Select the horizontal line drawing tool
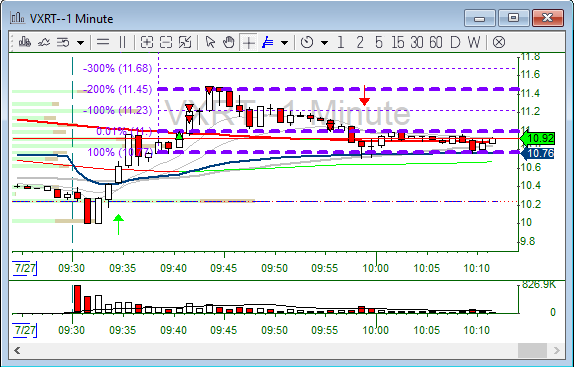The height and width of the screenshot is (367, 574). pyautogui.click(x=103, y=42)
